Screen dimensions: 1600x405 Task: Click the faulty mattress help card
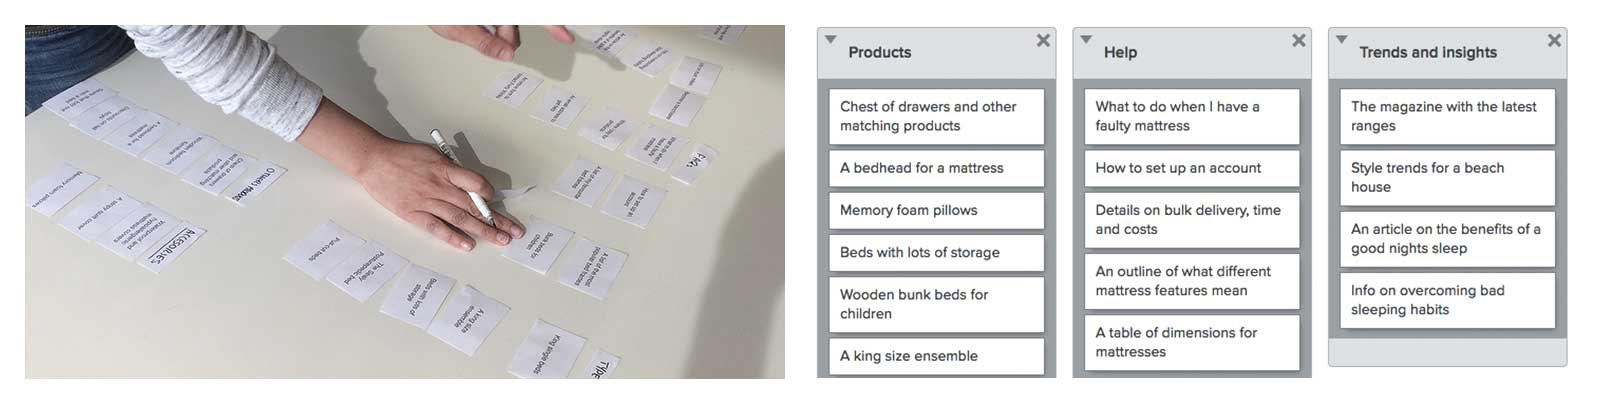(x=1192, y=116)
